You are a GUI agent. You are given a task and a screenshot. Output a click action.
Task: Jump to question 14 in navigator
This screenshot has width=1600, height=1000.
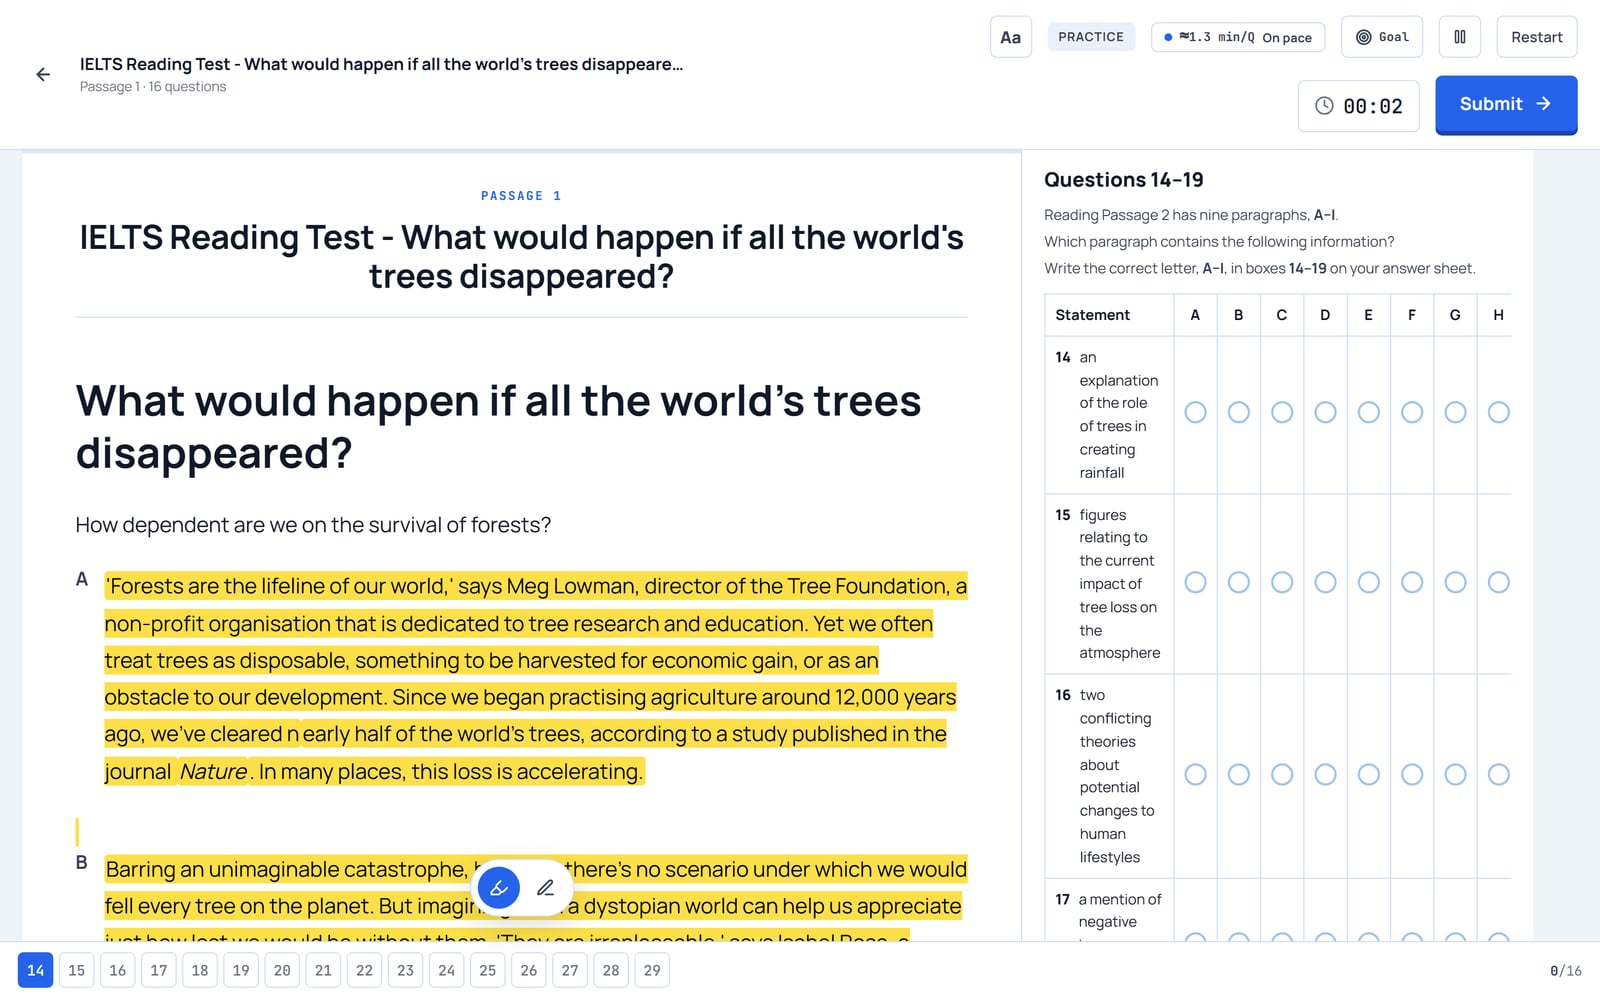tap(35, 970)
